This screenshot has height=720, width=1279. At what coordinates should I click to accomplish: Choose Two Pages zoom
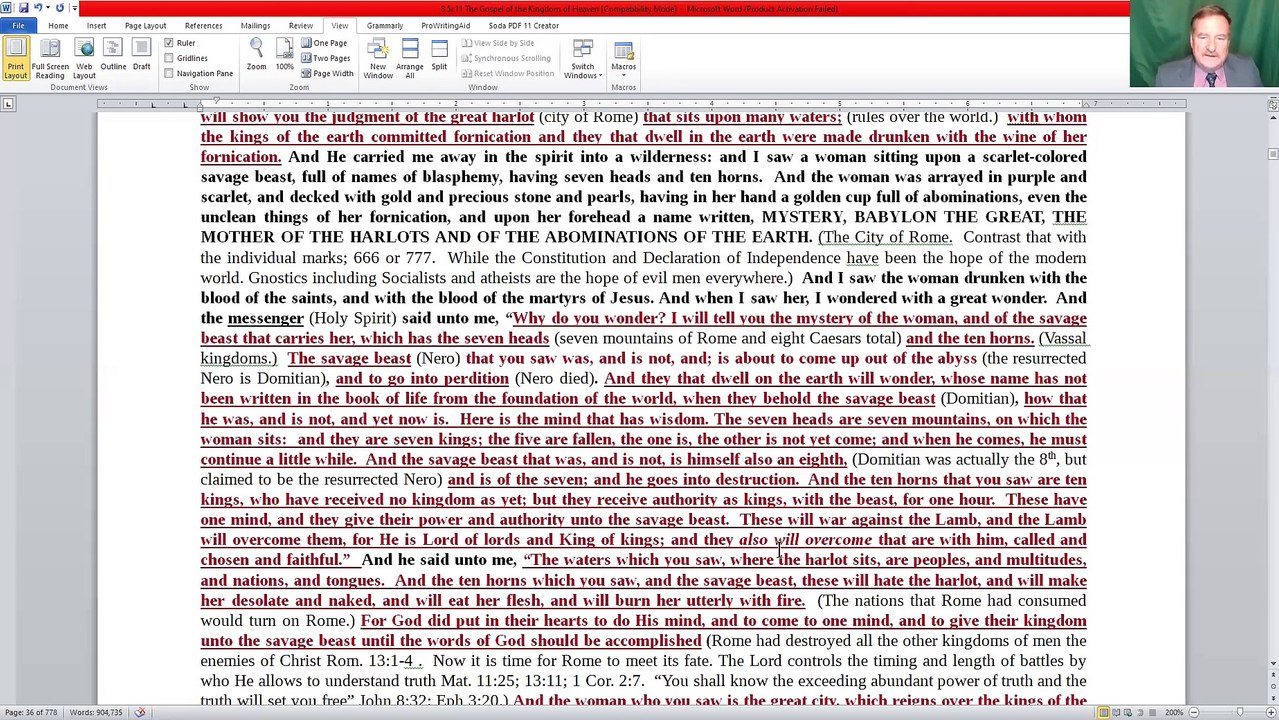coord(326,58)
